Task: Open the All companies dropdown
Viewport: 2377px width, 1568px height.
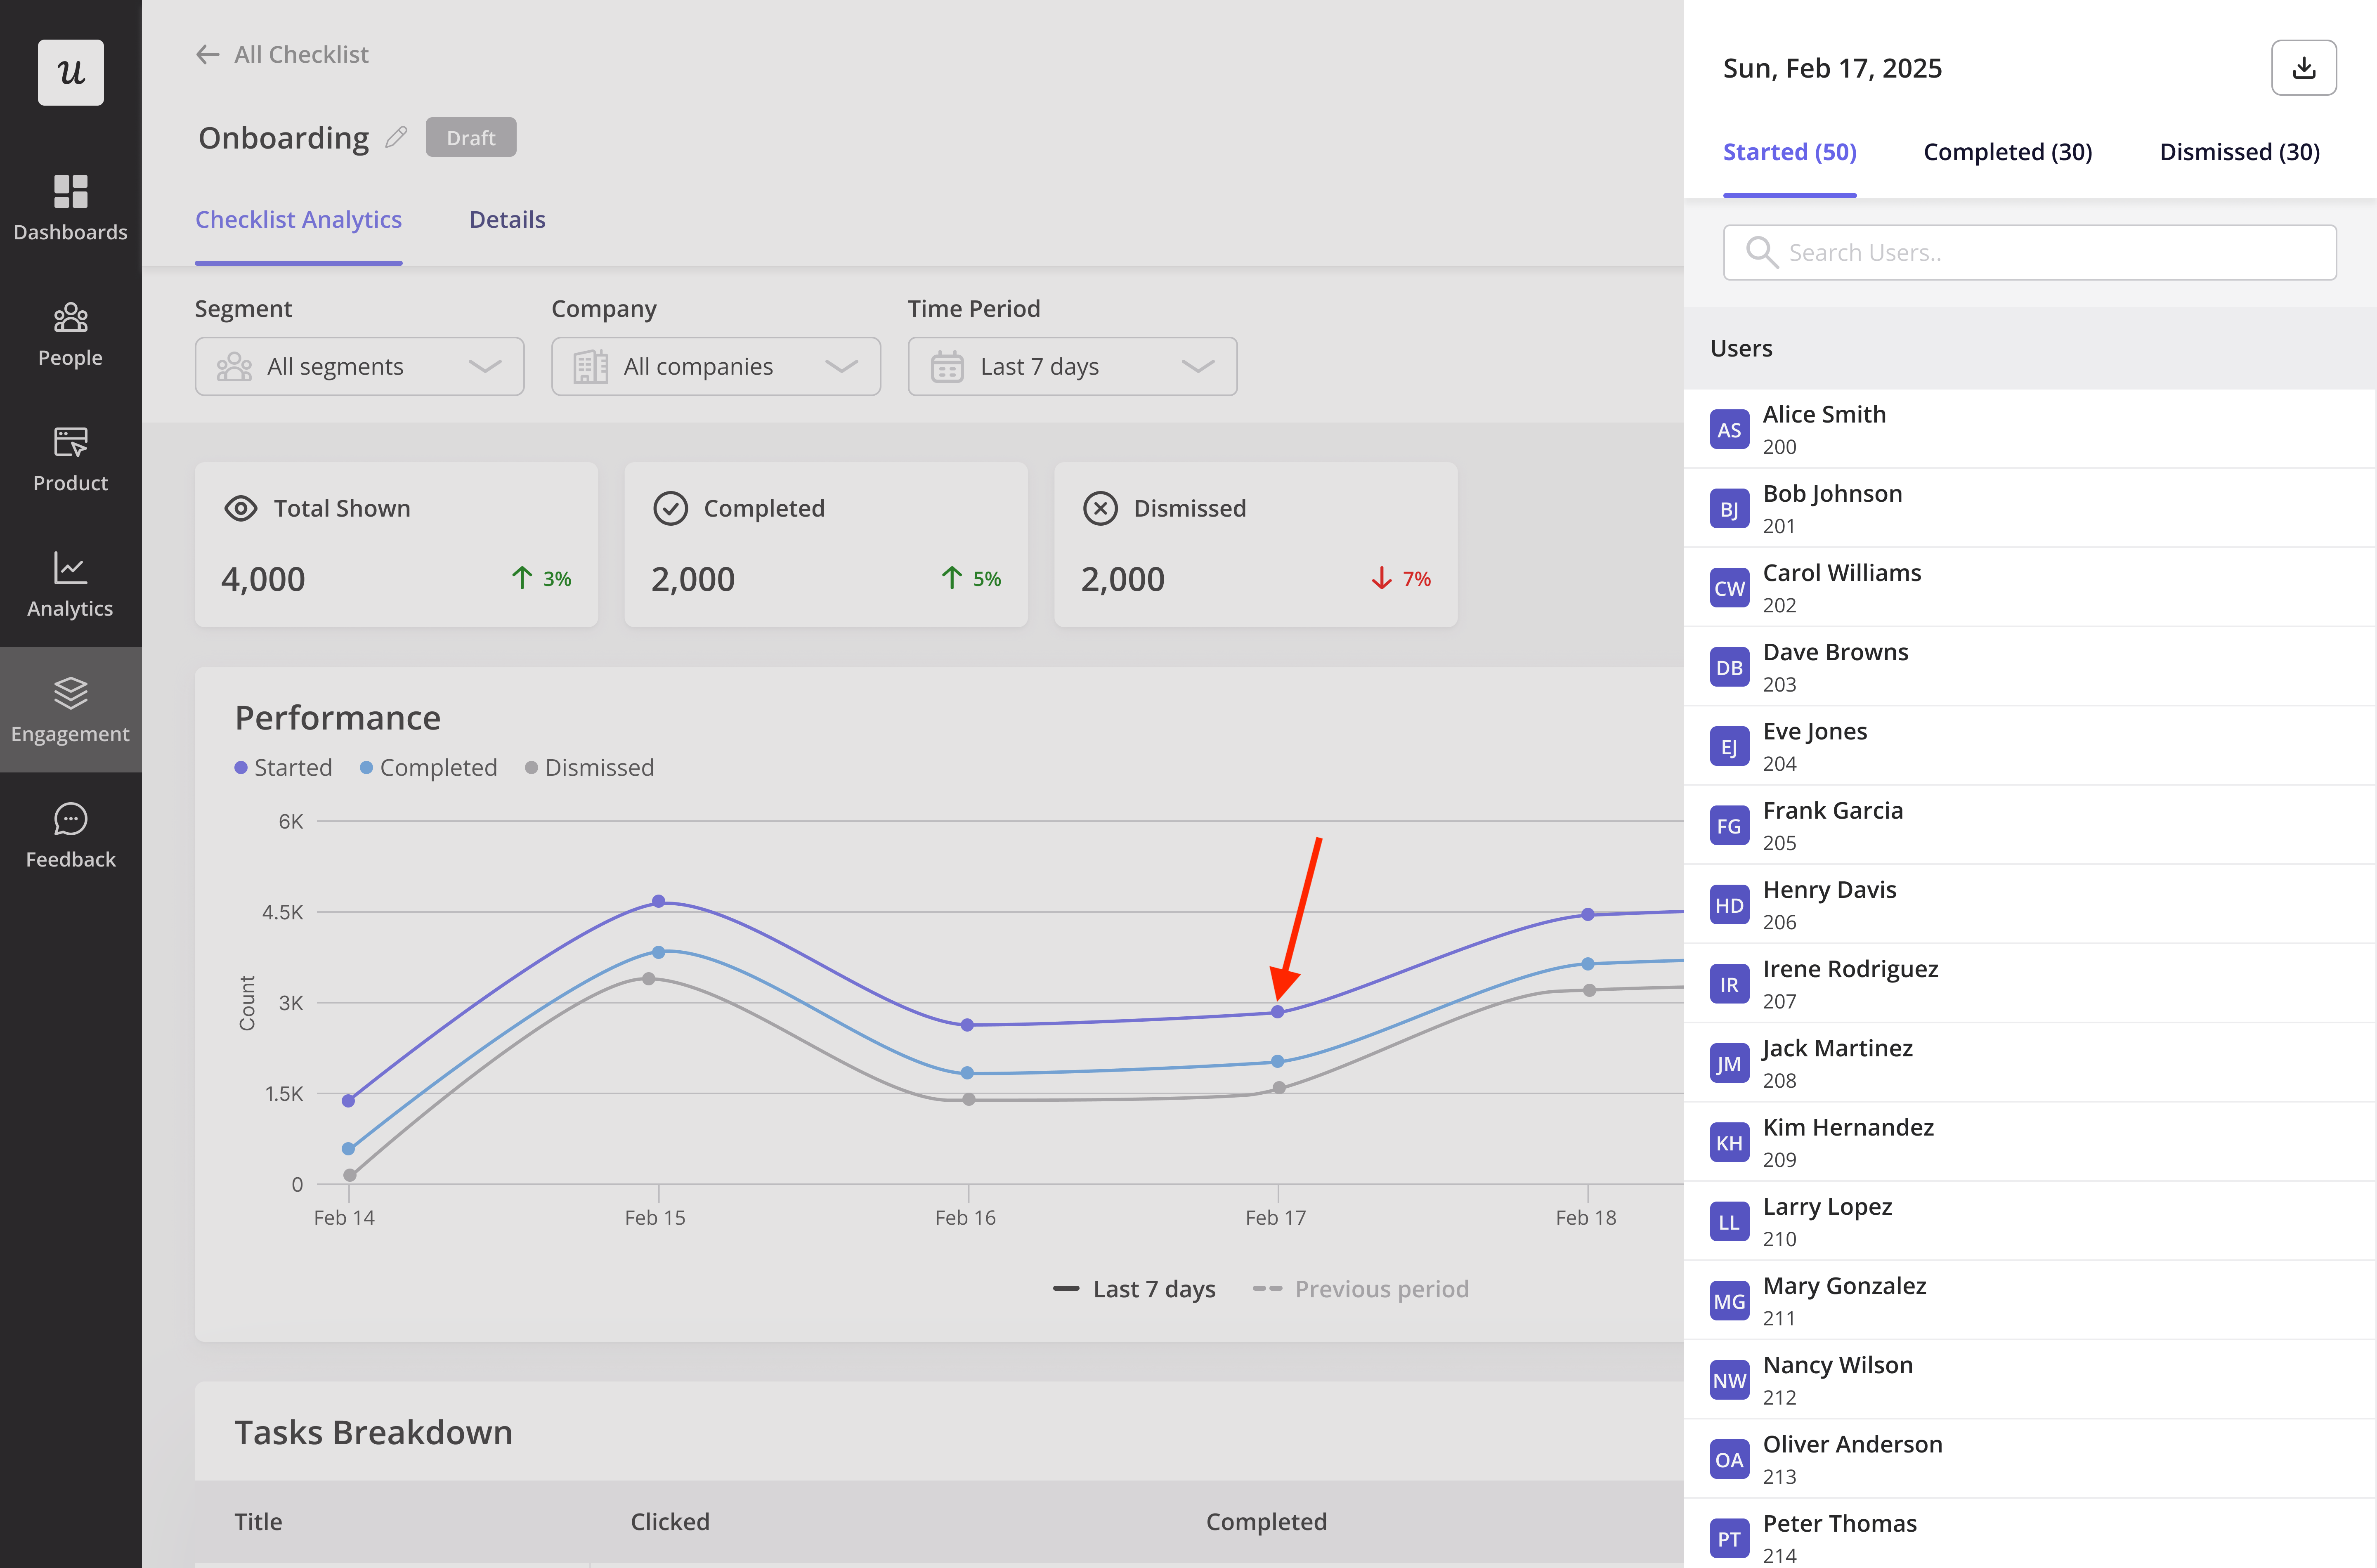Action: pos(716,366)
